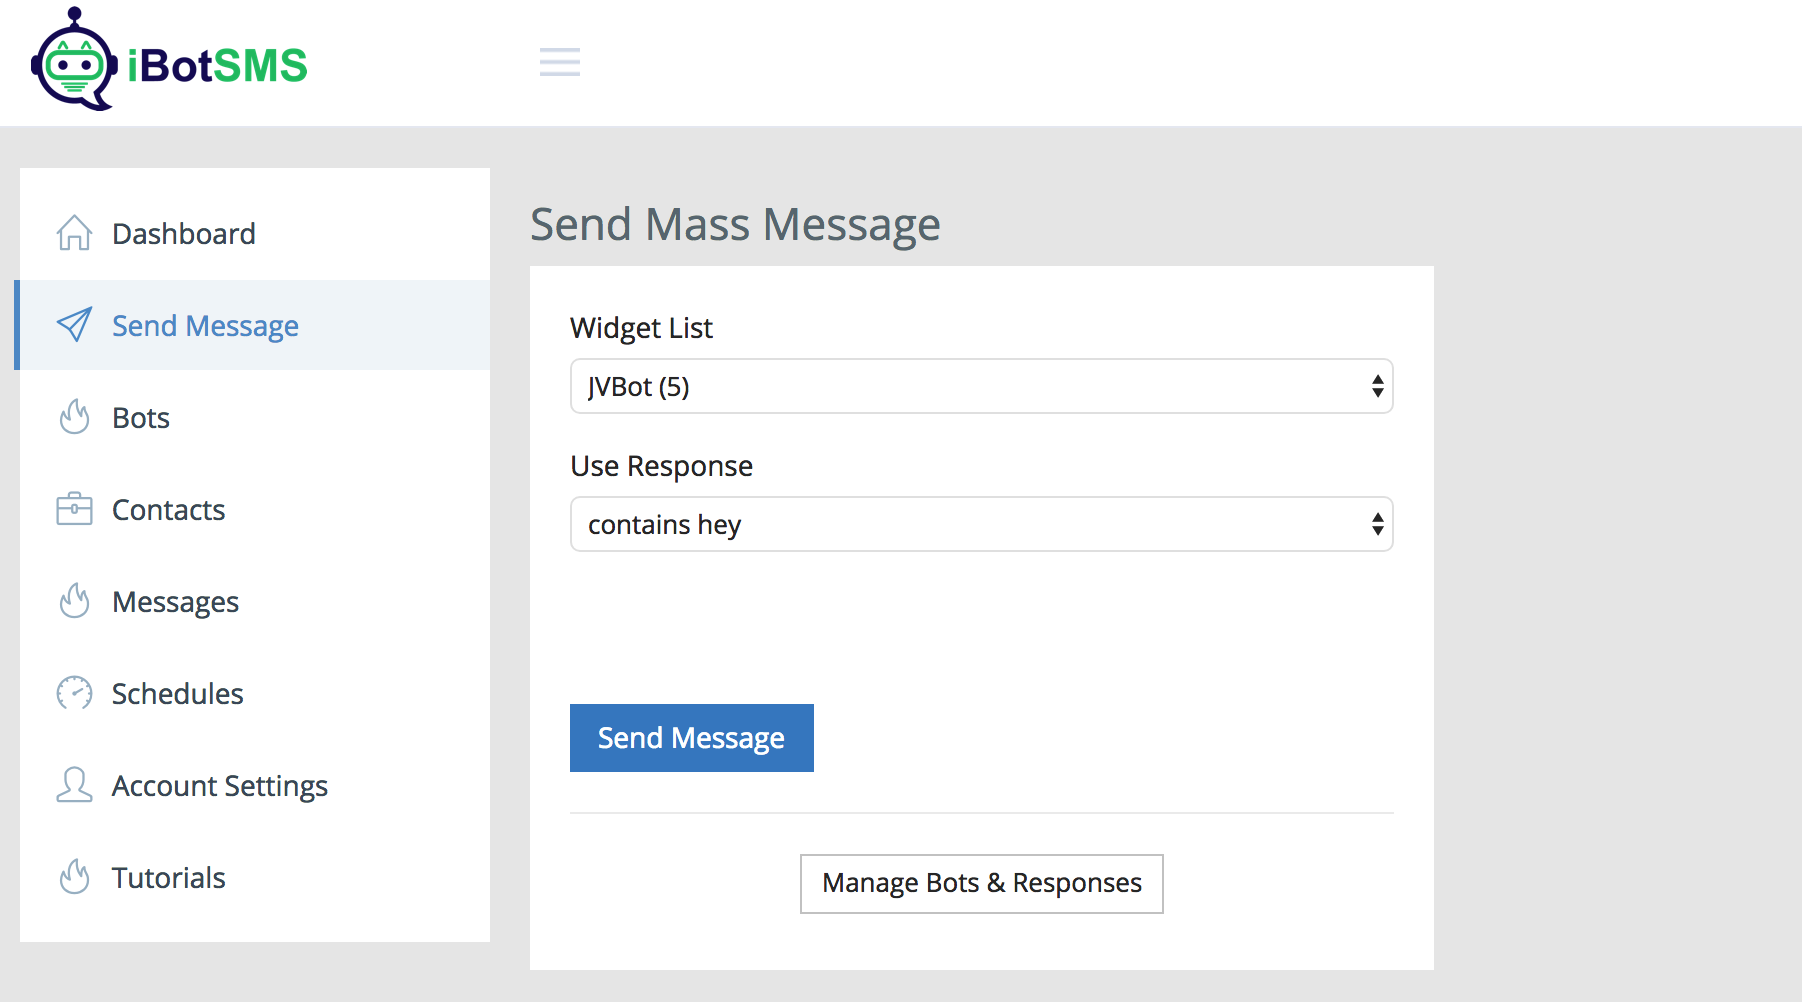Open Account Settings menu item

pyautogui.click(x=219, y=786)
